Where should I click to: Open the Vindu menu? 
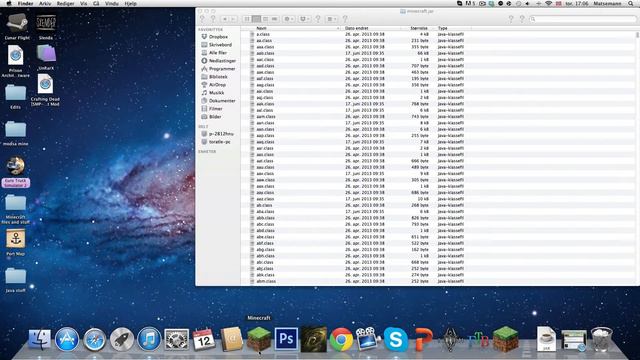[112, 3]
